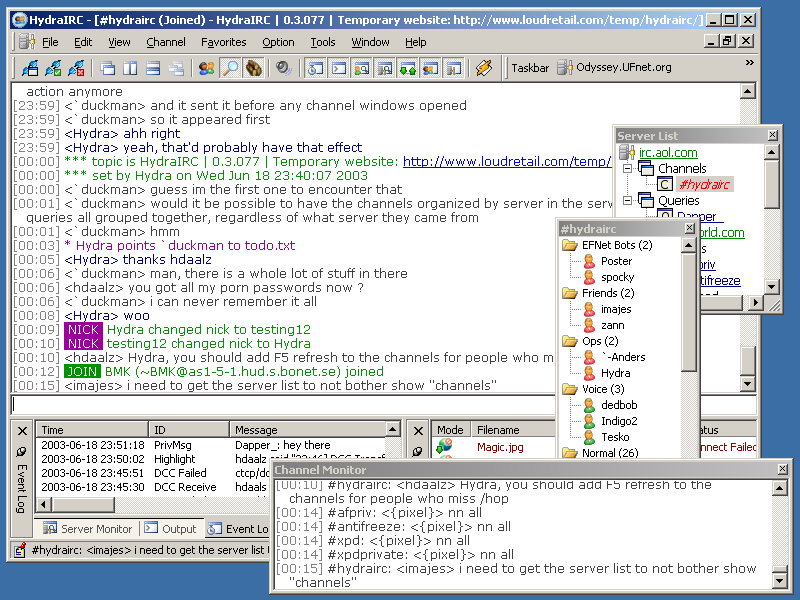800x600 pixels.
Task: Show hidden toolbar items via » chevron
Action: 749,63
